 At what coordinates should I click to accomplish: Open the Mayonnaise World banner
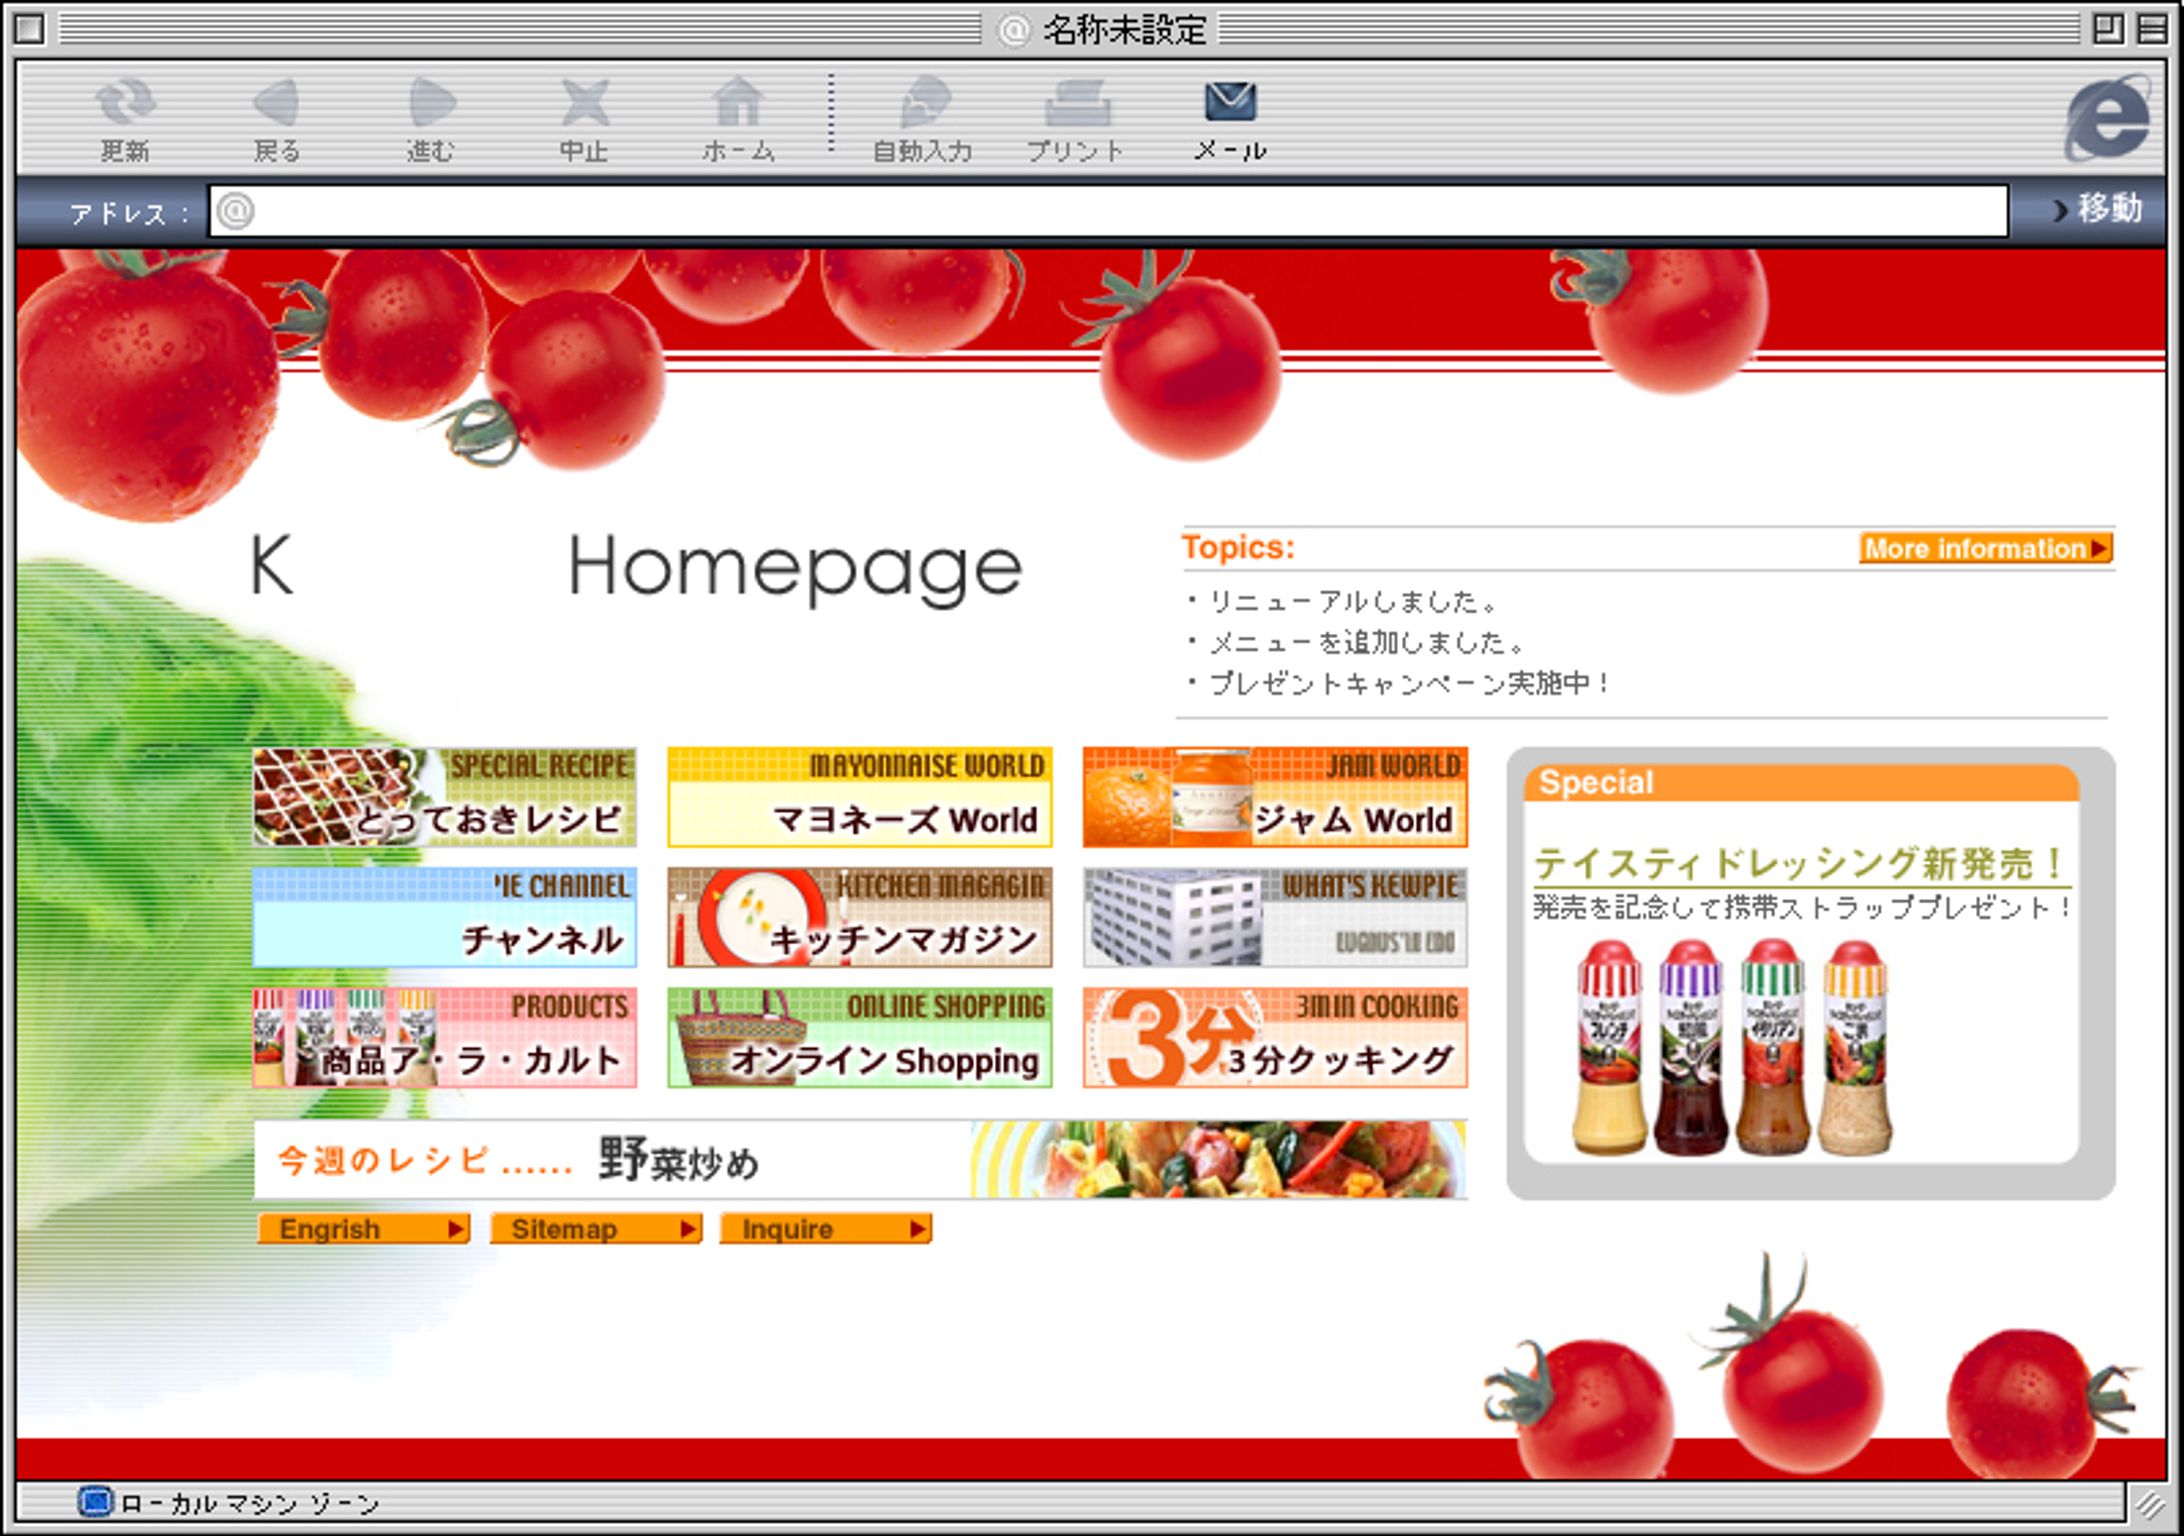(x=859, y=797)
